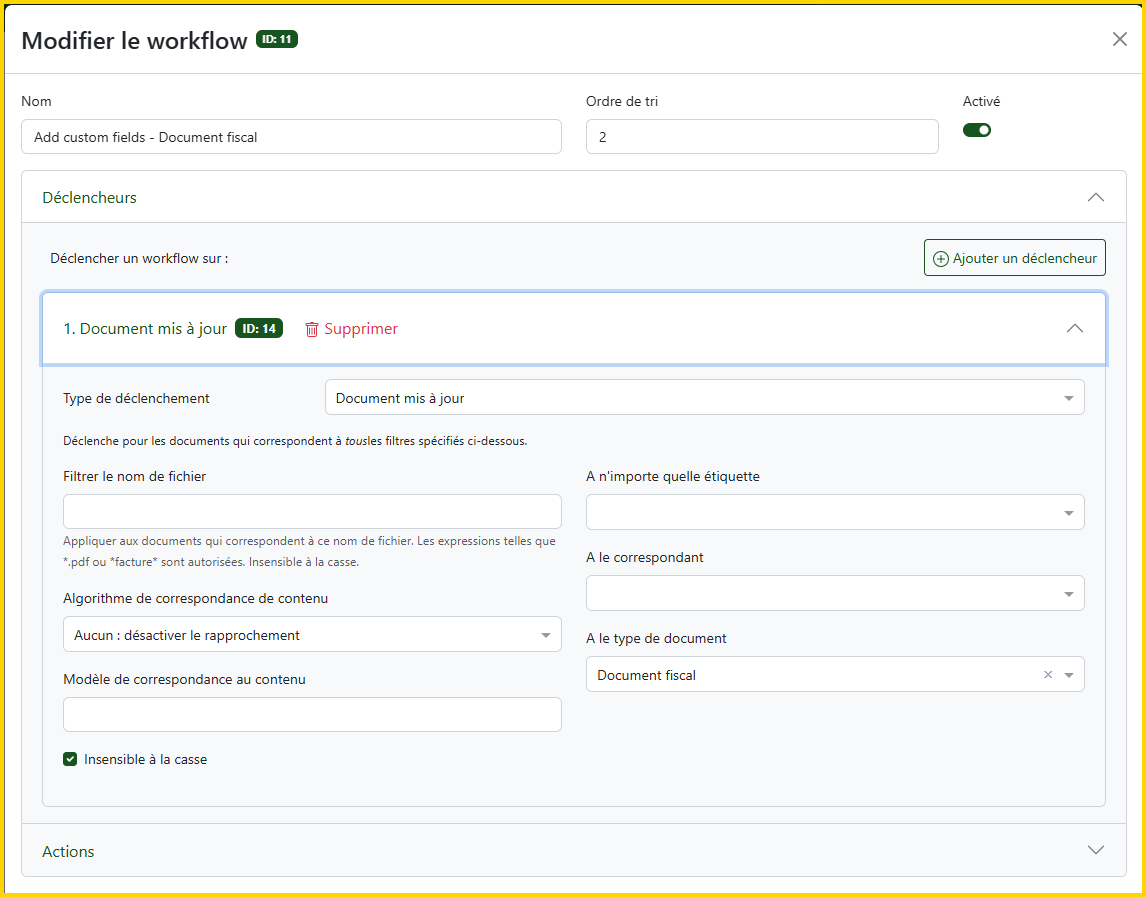Collapse the Déclencheurs section chevron
This screenshot has height=897, width=1146.
pyautogui.click(x=1095, y=197)
